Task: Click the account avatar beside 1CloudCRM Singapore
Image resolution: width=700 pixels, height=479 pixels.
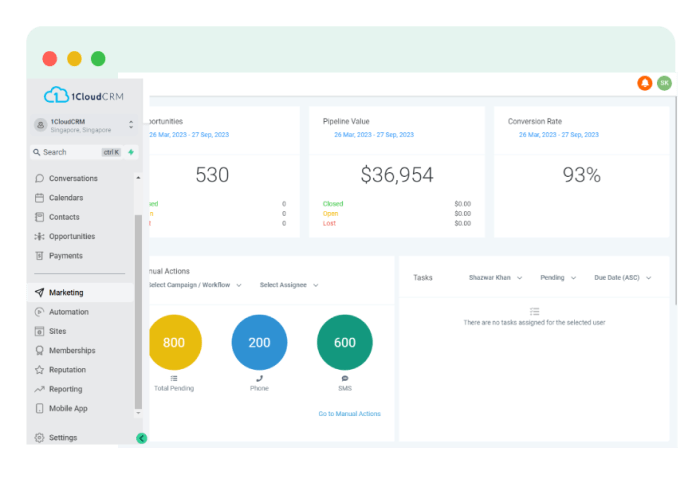Action: 41,125
